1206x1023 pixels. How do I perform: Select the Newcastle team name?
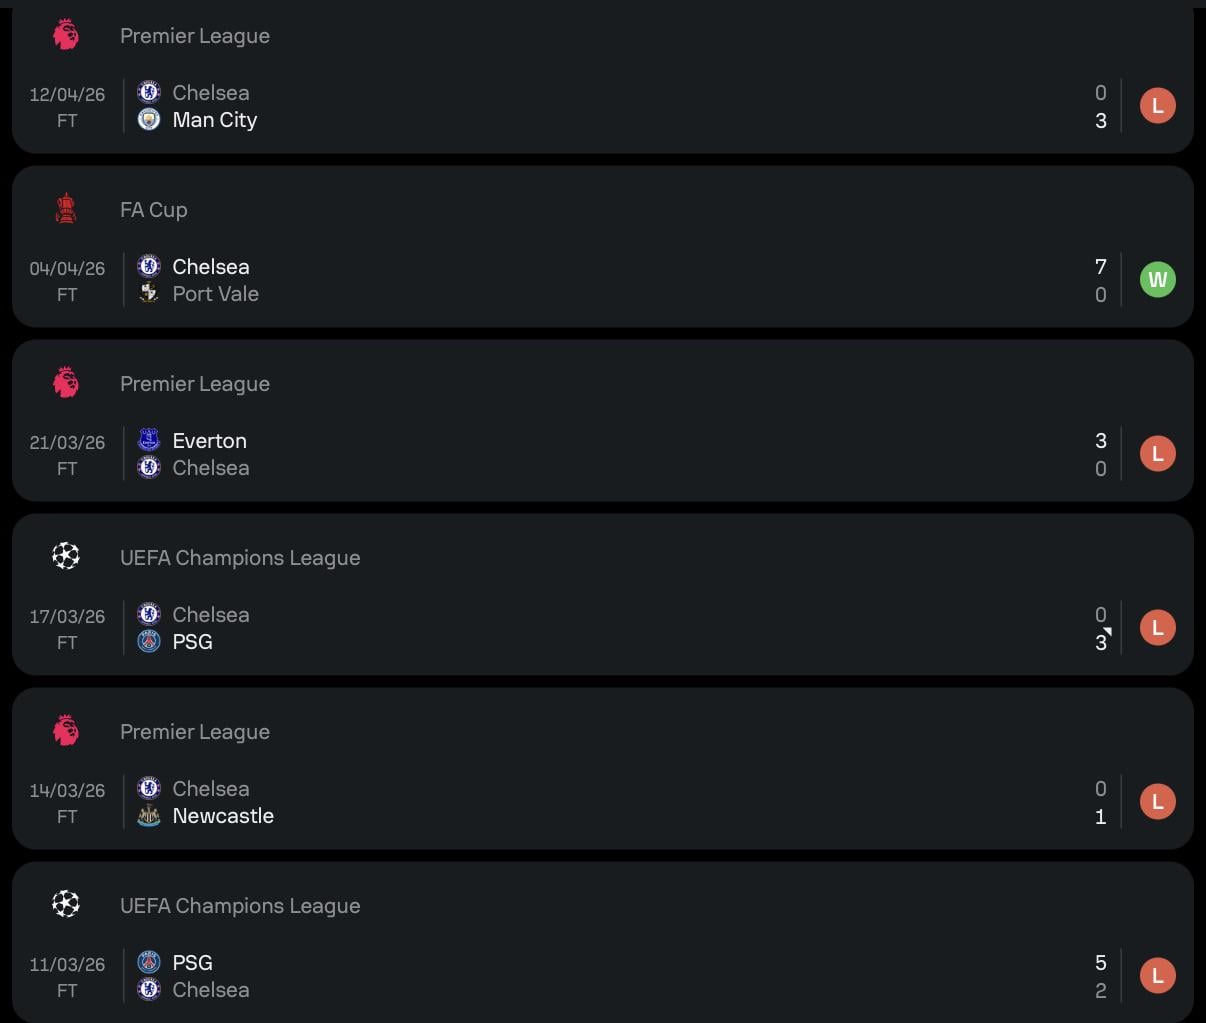[223, 816]
